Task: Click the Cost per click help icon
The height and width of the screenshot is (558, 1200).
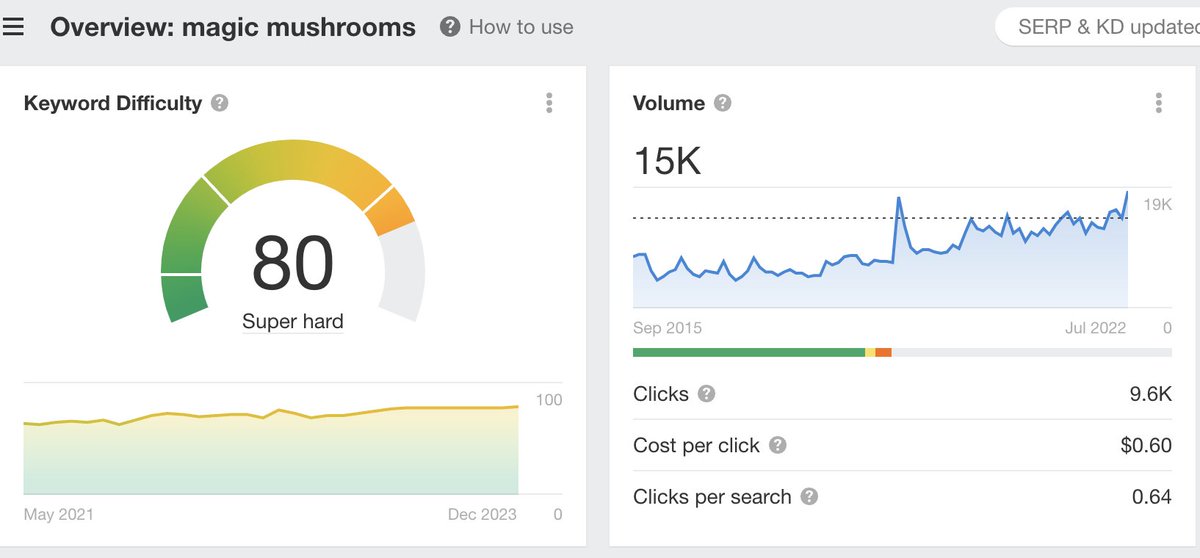Action: 777,446
